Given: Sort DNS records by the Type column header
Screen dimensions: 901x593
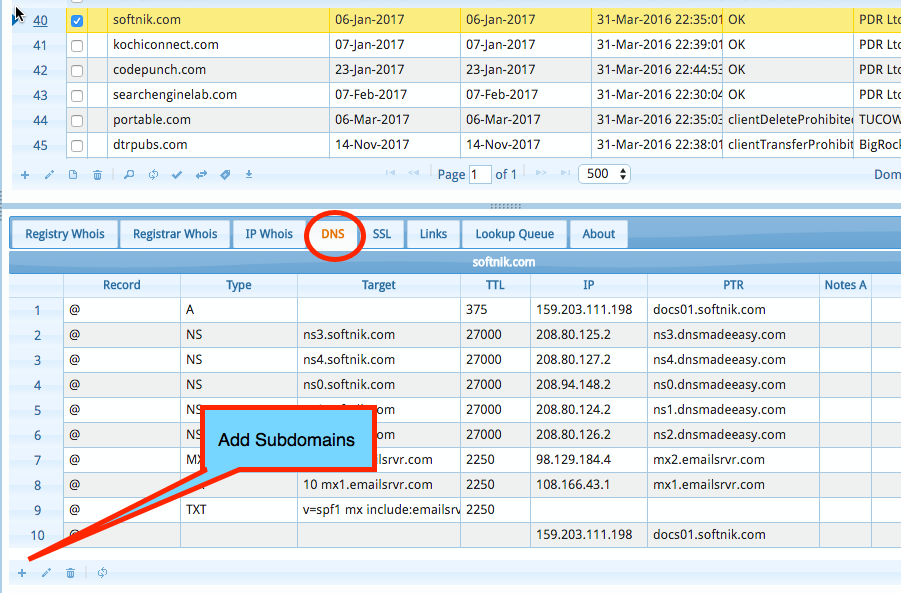Looking at the screenshot, I should [x=239, y=285].
